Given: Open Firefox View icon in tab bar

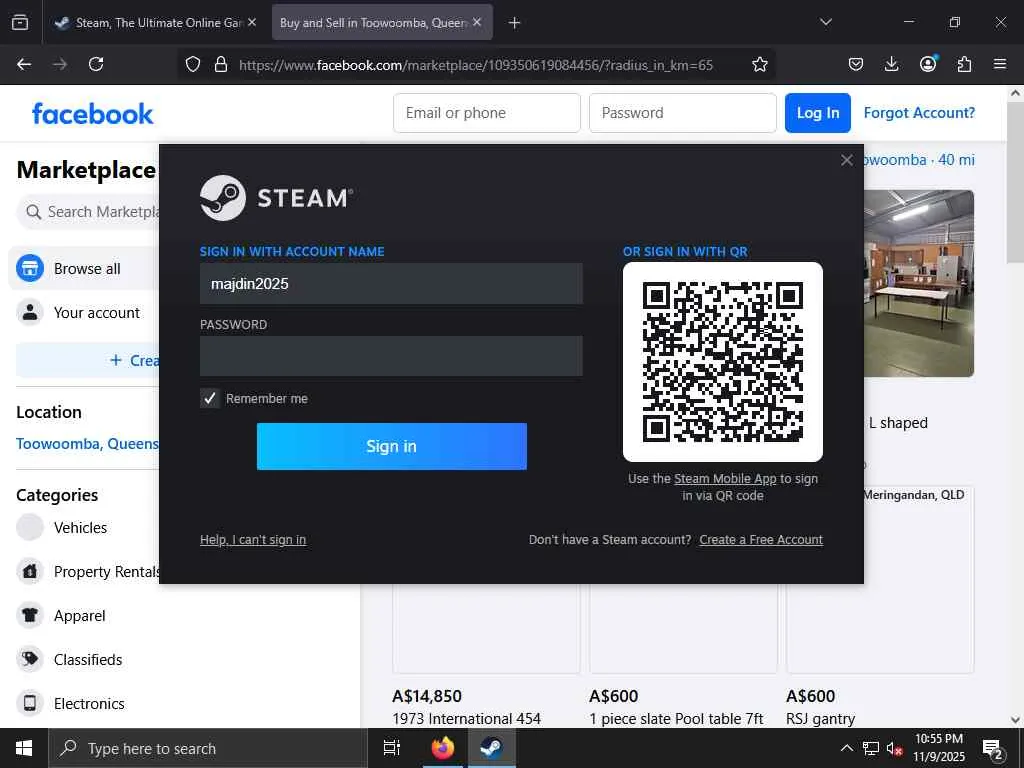Looking at the screenshot, I should pos(20,22).
